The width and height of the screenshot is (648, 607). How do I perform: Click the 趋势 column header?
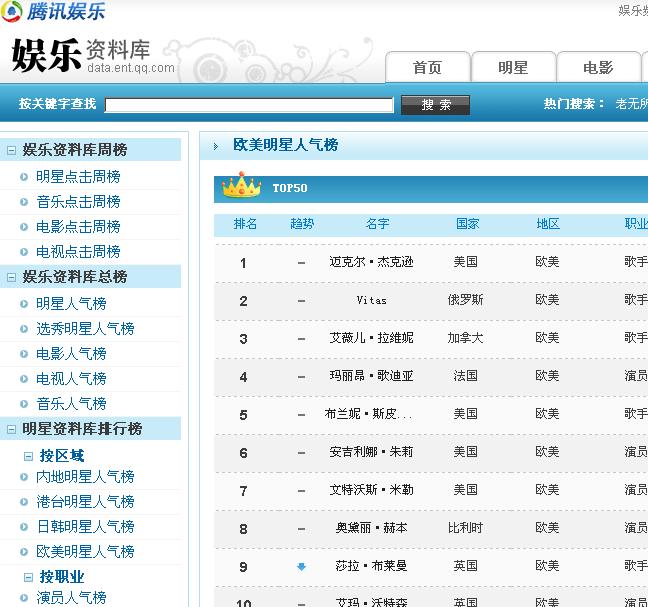(x=302, y=224)
